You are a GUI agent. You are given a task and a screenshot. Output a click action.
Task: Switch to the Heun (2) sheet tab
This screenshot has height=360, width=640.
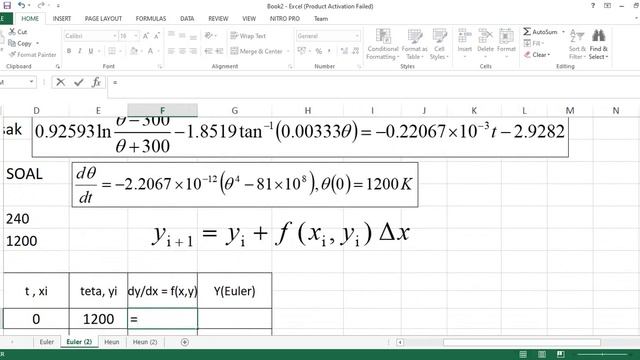(145, 342)
